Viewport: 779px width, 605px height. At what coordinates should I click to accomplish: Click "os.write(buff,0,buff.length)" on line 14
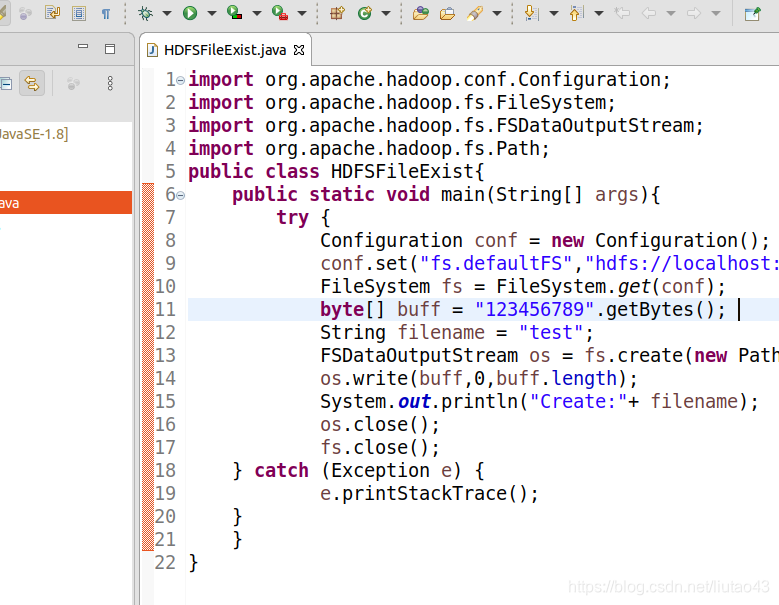click(473, 378)
